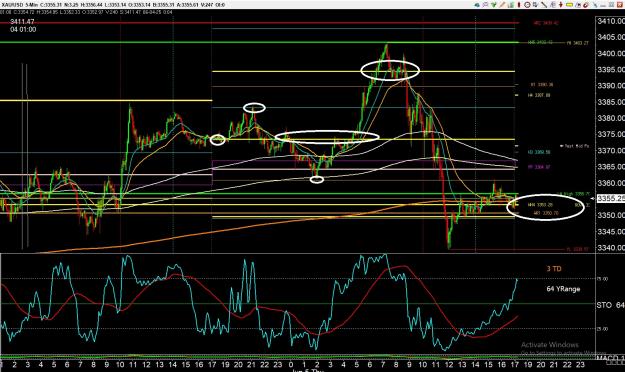Click the purple PP pivot level label
625x372 pixels.
[x=539, y=167]
